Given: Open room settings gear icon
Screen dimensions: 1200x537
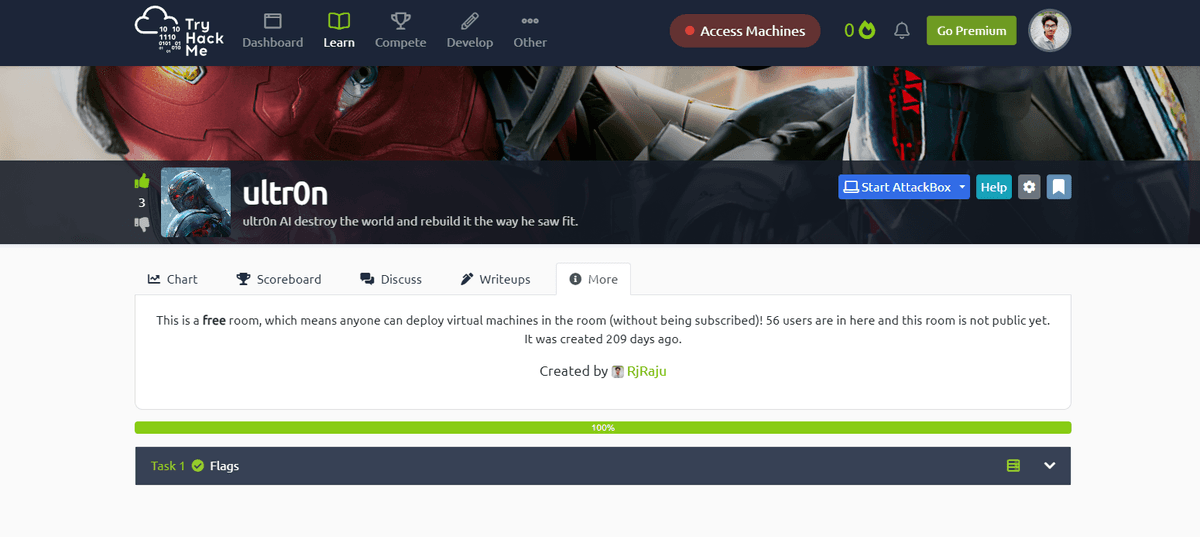Looking at the screenshot, I should [x=1029, y=187].
